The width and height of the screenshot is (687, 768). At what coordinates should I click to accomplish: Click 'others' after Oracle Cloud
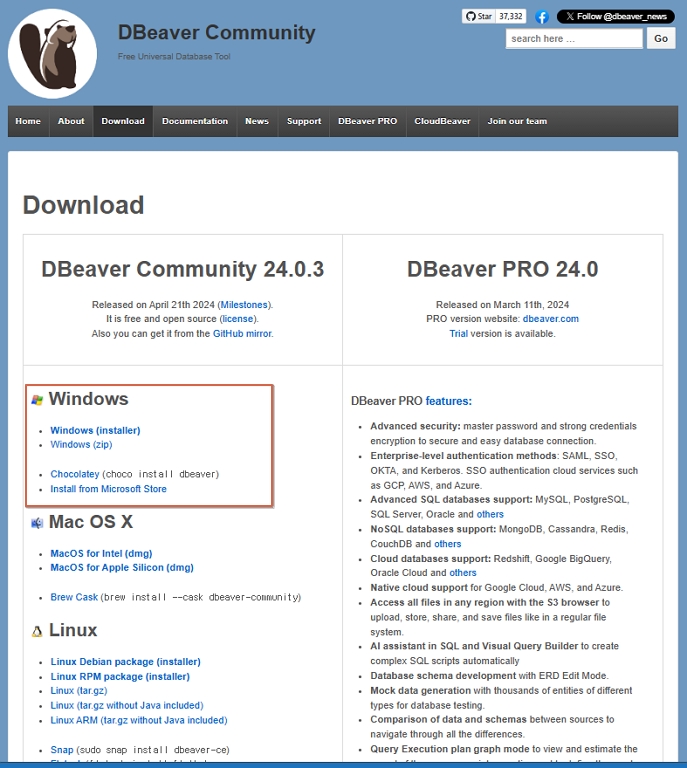click(463, 573)
